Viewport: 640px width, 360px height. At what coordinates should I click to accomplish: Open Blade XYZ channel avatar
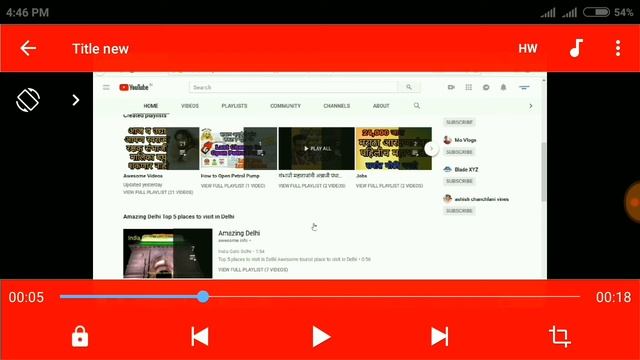click(447, 169)
